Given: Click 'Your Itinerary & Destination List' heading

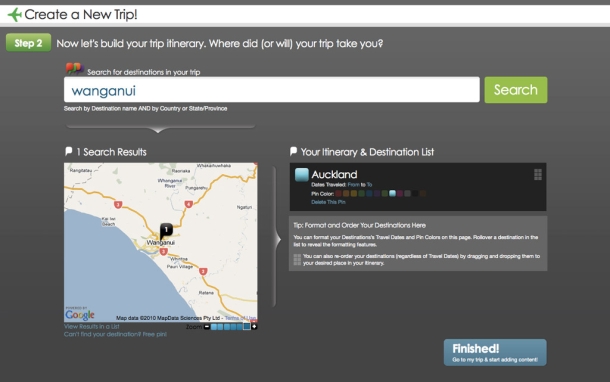Looking at the screenshot, I should 367,152.
